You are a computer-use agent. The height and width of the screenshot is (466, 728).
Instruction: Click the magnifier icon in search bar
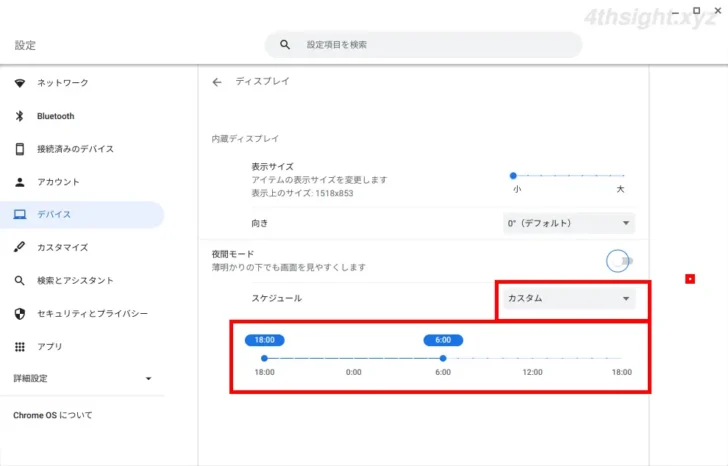pyautogui.click(x=285, y=45)
